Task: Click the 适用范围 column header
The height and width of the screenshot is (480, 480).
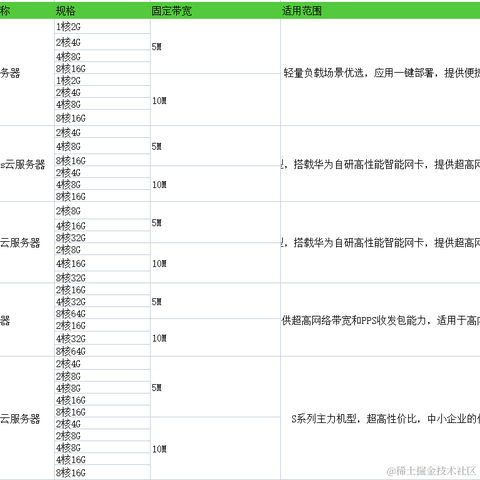Action: point(380,10)
